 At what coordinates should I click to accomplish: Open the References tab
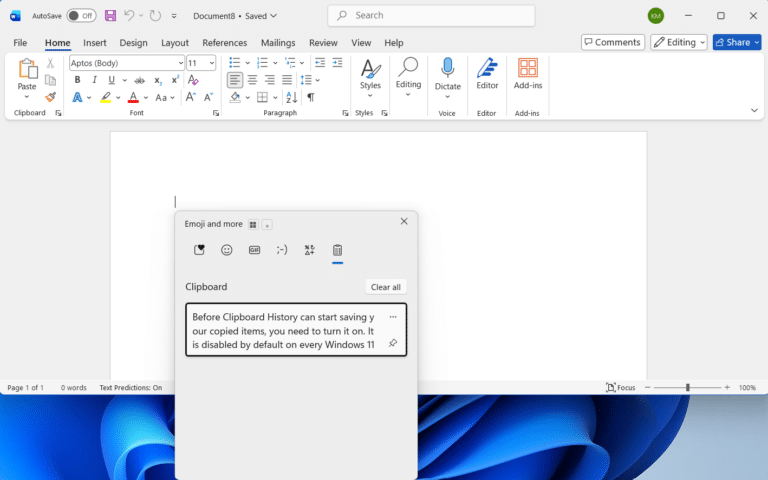point(224,43)
